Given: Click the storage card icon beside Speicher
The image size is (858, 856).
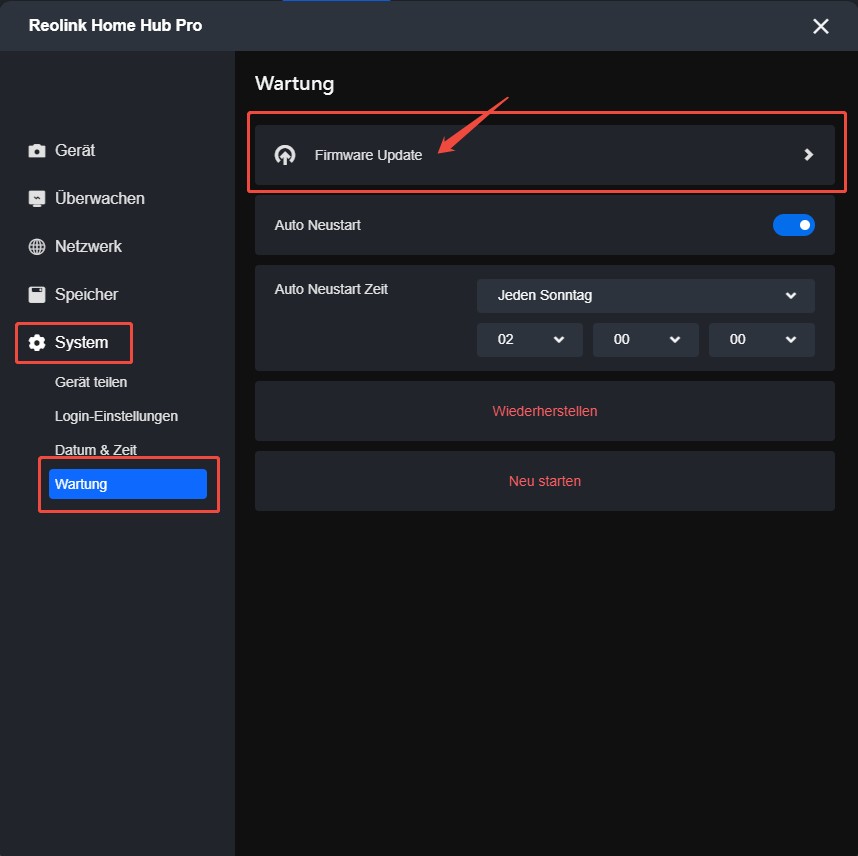Looking at the screenshot, I should (x=37, y=294).
